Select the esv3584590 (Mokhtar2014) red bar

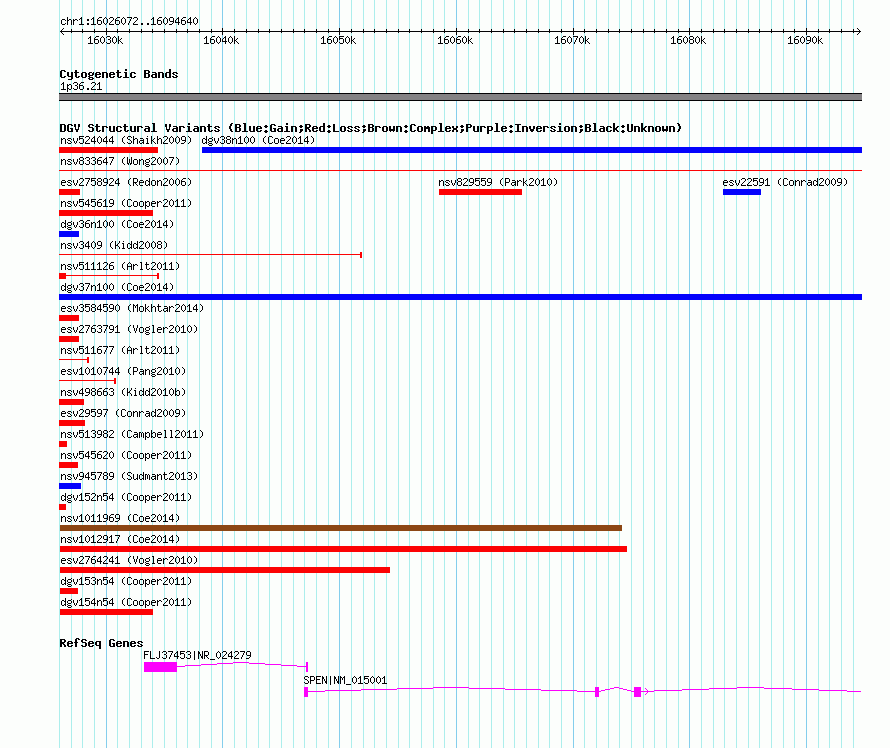point(69,318)
